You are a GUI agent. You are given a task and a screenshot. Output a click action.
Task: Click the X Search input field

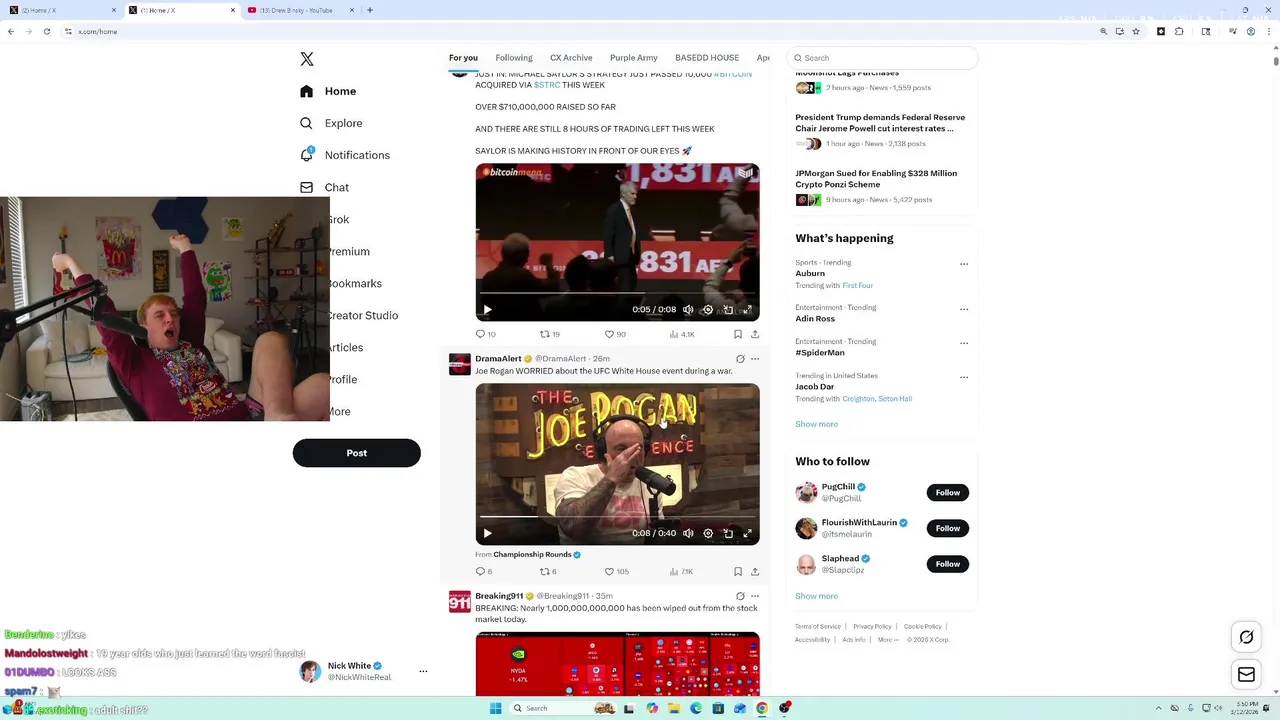tap(882, 58)
